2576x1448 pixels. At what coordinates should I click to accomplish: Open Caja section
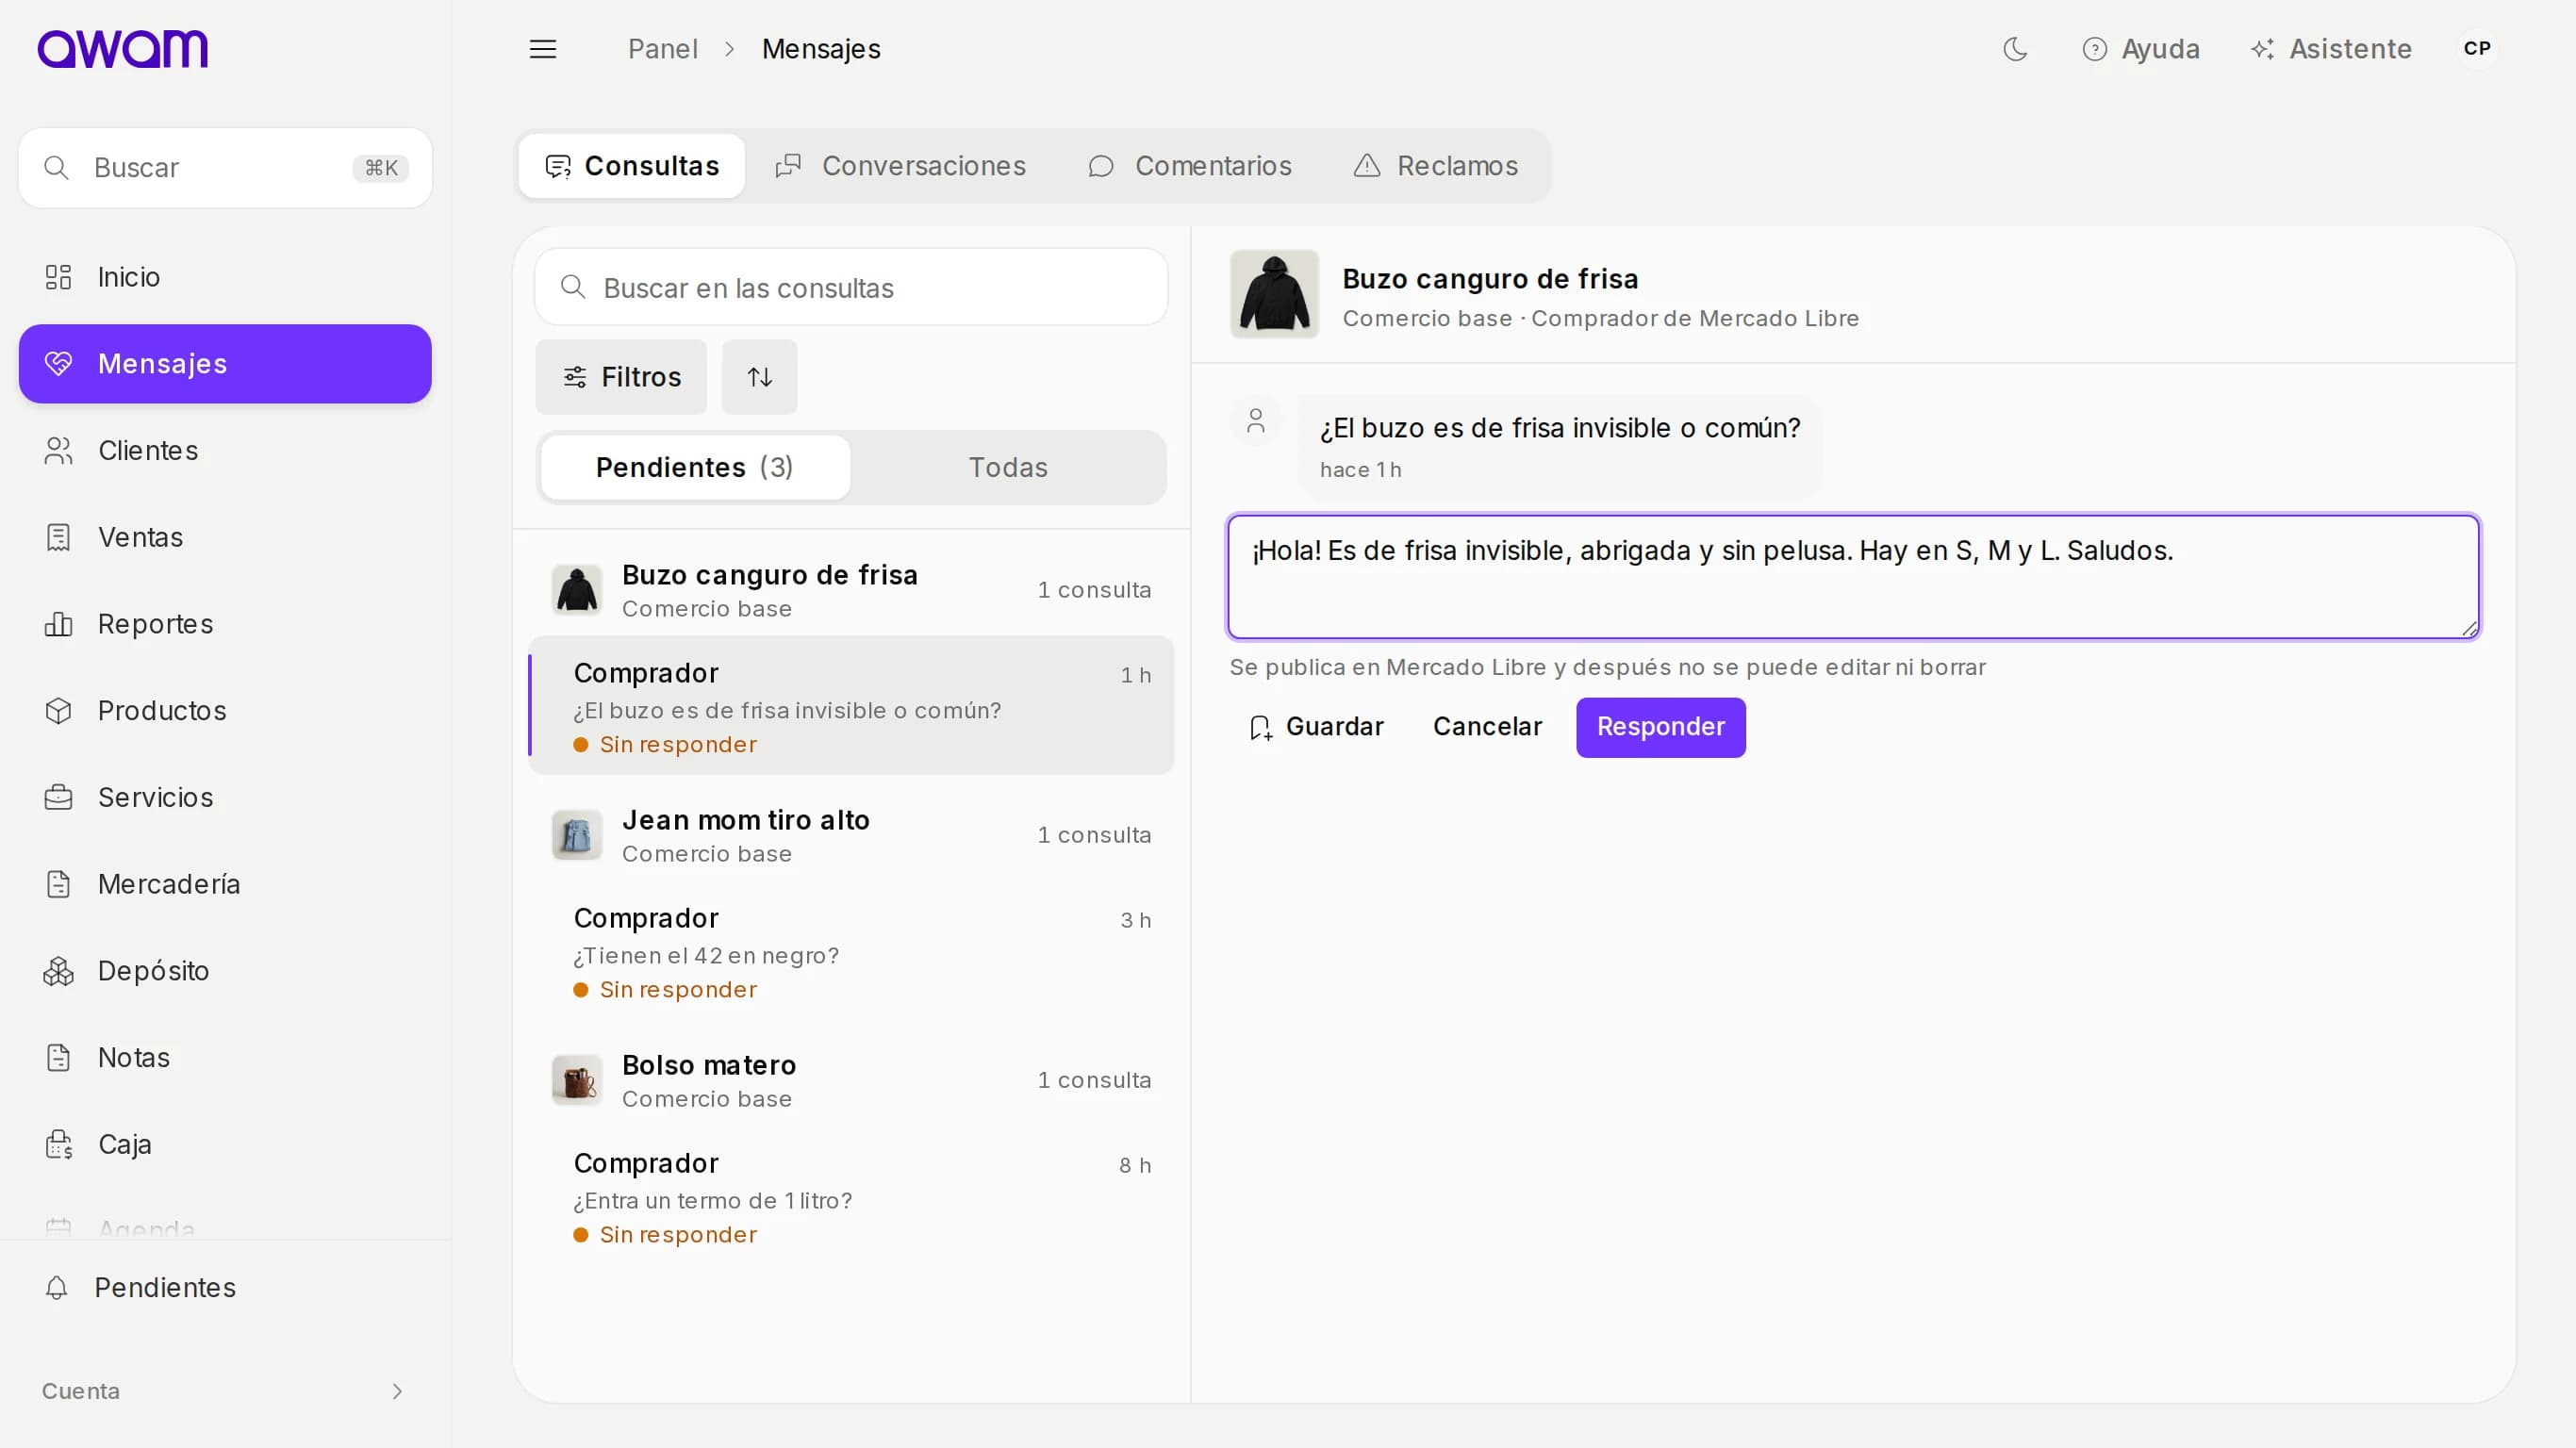[x=225, y=1144]
